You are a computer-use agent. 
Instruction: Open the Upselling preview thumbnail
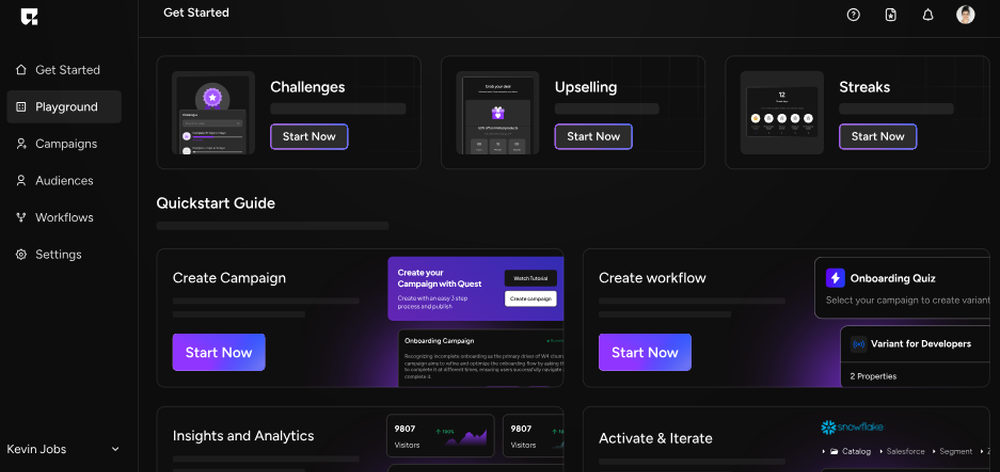point(497,112)
